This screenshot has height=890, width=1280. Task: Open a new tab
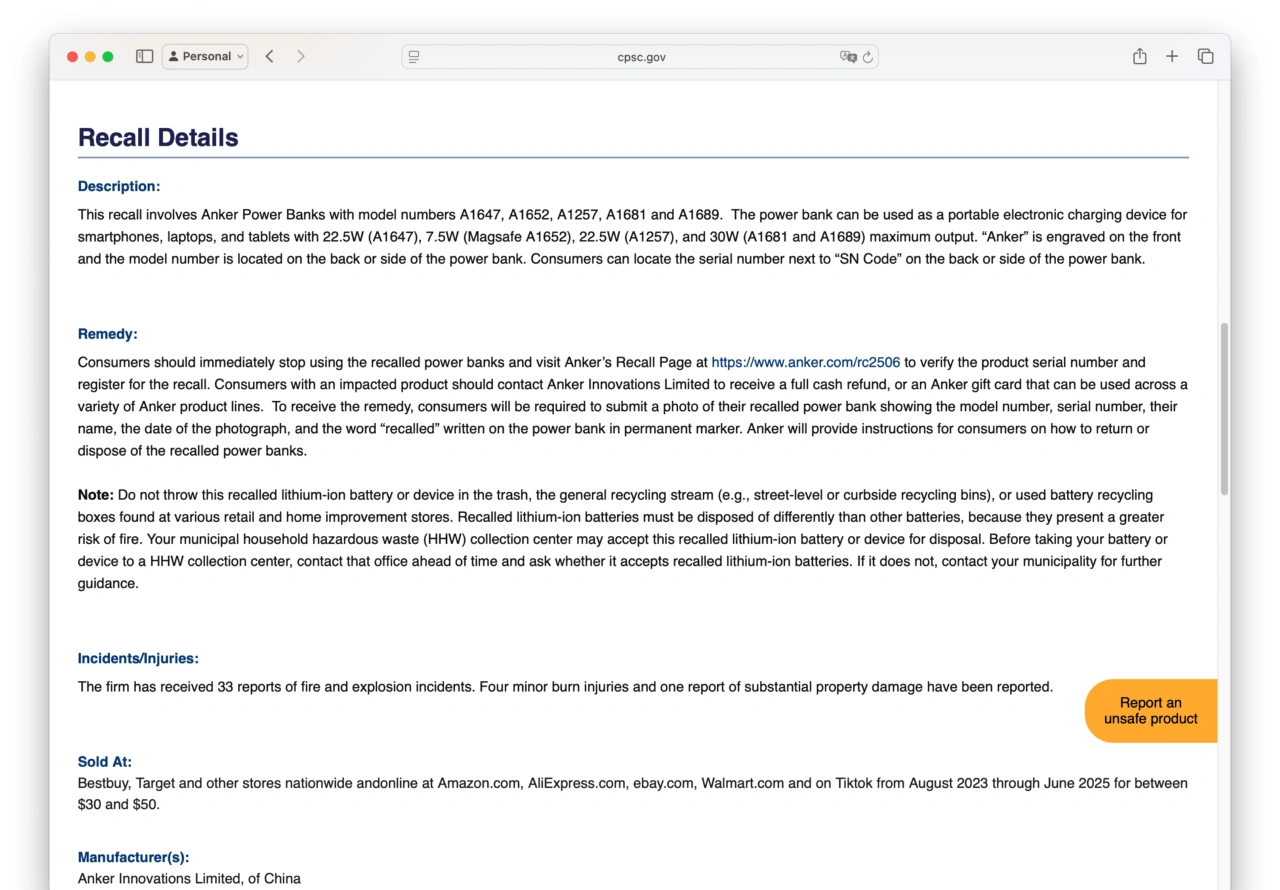click(x=1172, y=57)
